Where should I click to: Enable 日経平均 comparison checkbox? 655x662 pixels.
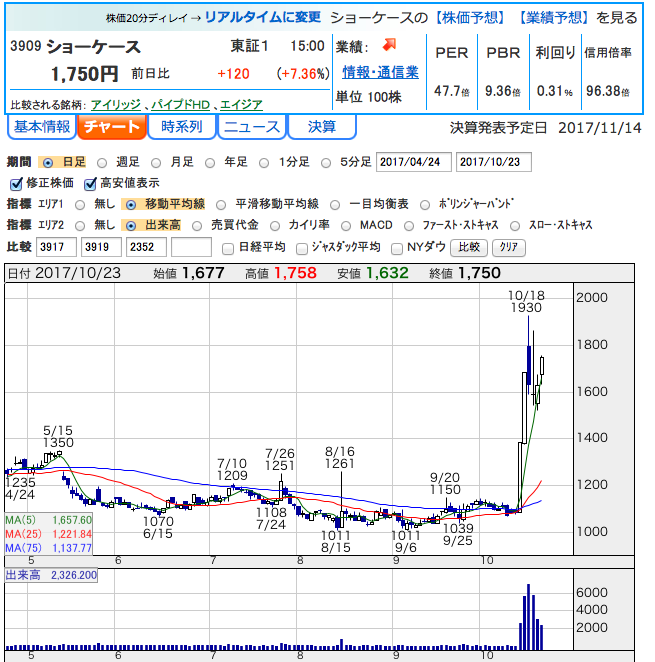[228, 249]
